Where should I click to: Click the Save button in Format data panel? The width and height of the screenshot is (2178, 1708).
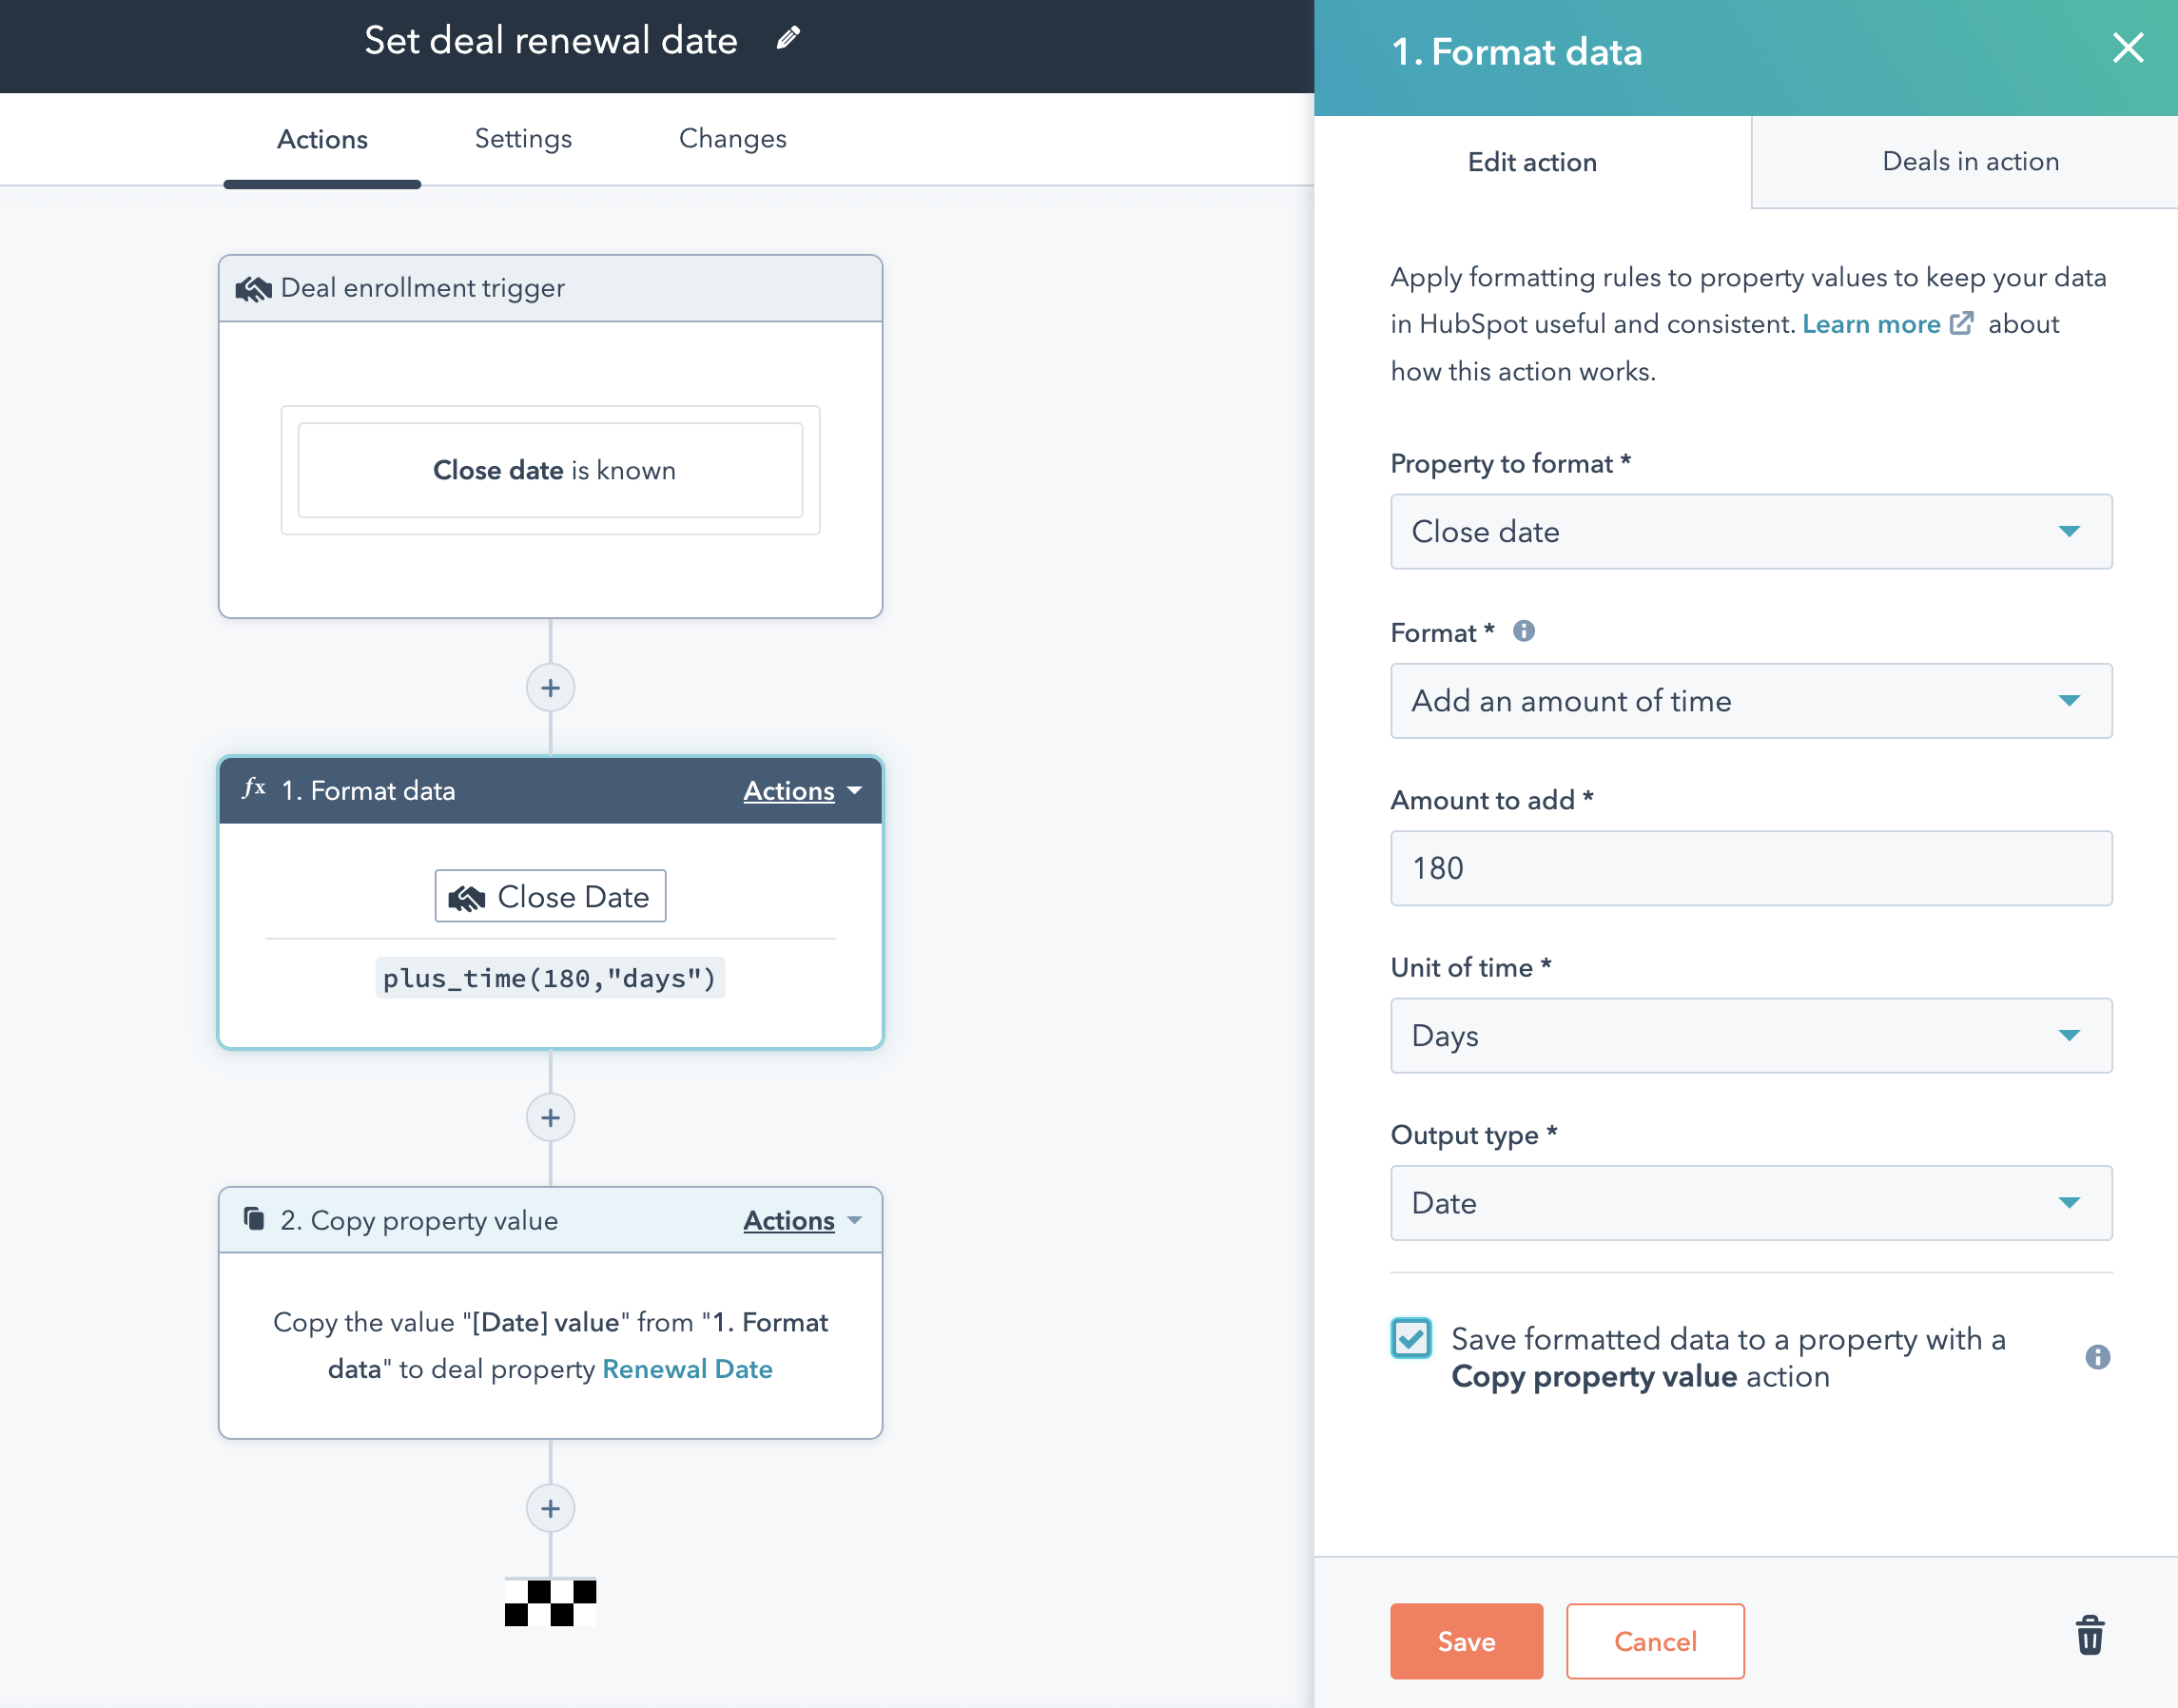tap(1466, 1640)
